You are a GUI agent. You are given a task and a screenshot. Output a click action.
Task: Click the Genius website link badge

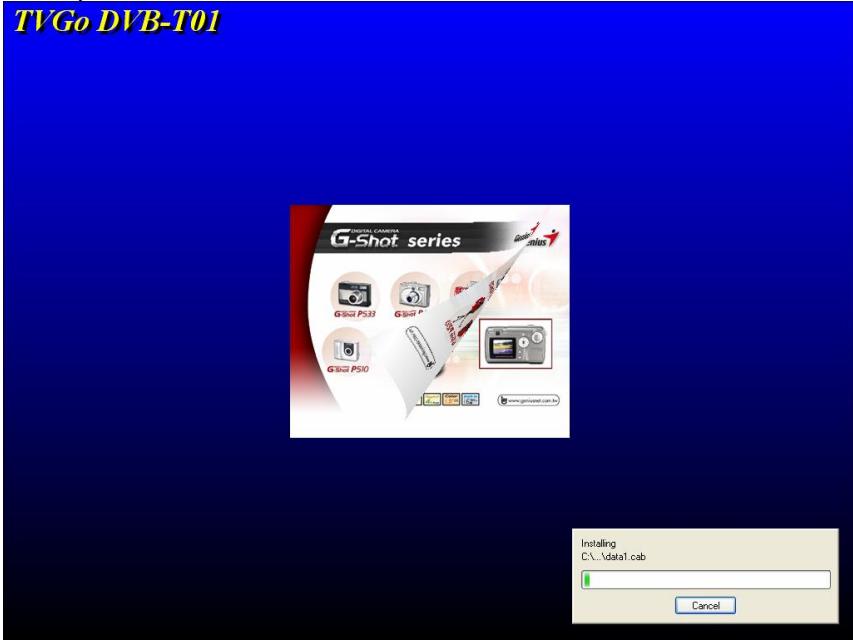529,400
